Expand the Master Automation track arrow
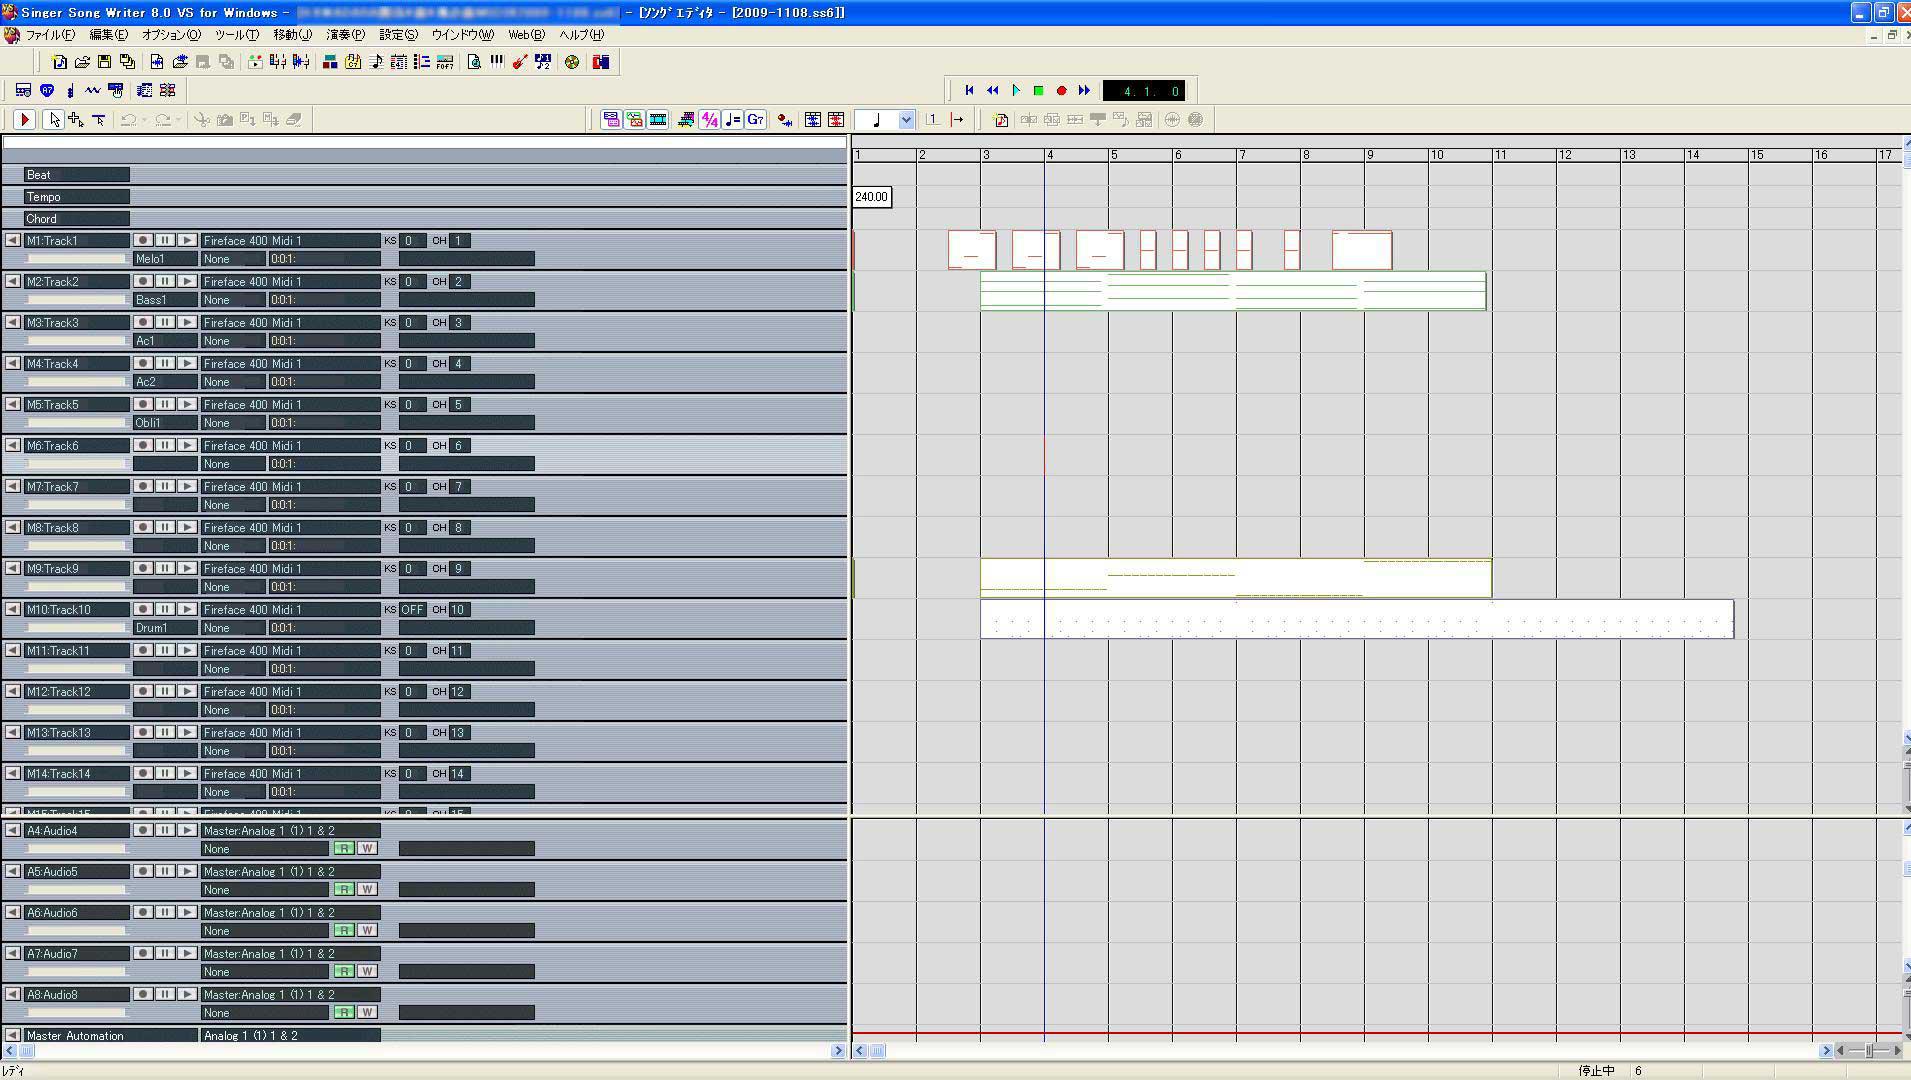The width and height of the screenshot is (1911, 1080). point(12,1035)
